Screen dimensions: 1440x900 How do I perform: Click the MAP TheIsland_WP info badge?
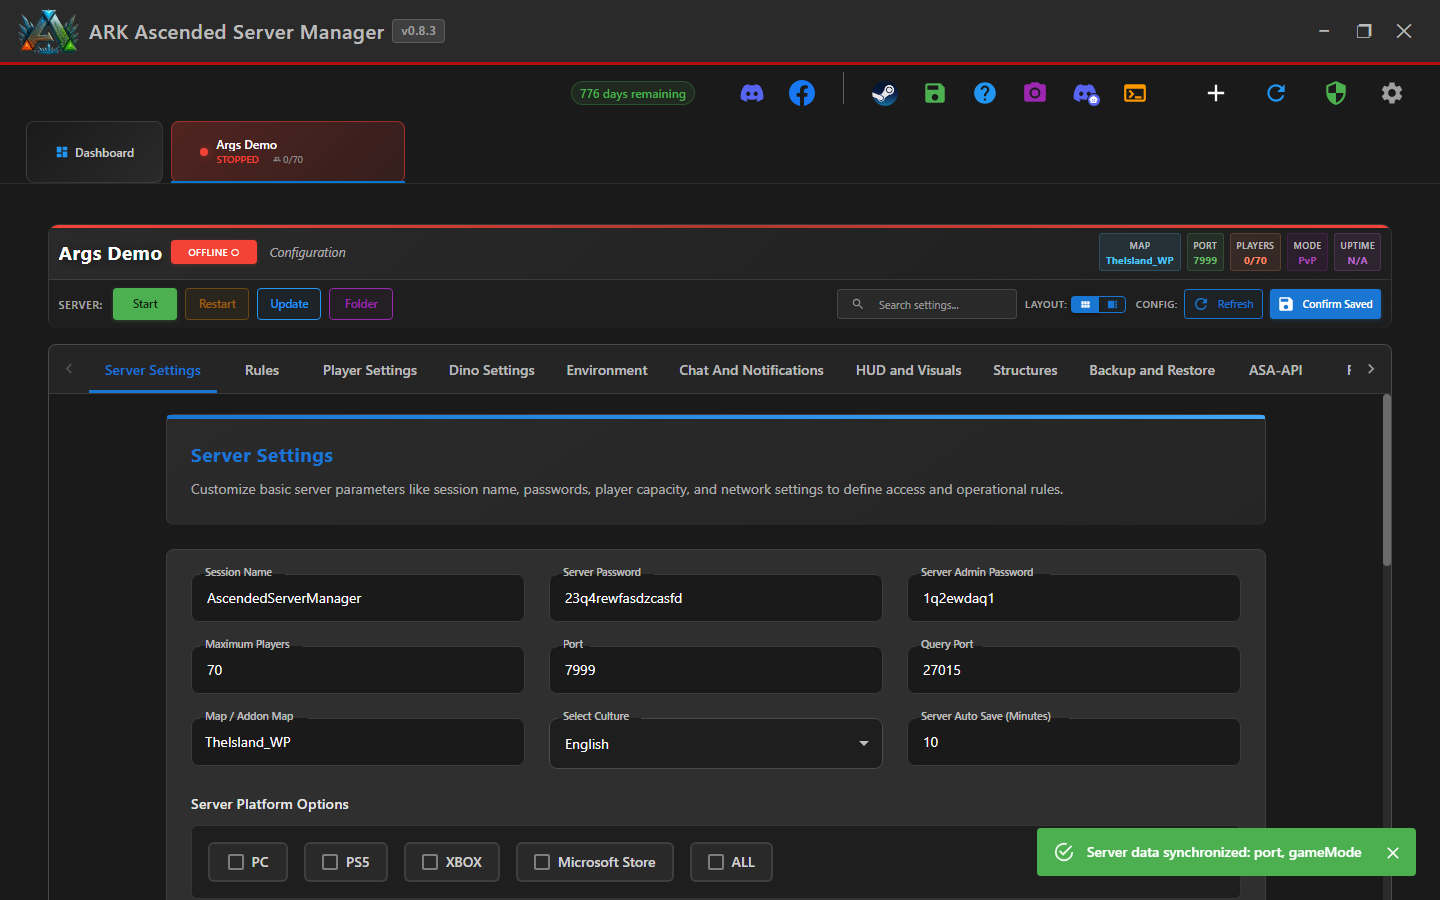pyautogui.click(x=1140, y=252)
